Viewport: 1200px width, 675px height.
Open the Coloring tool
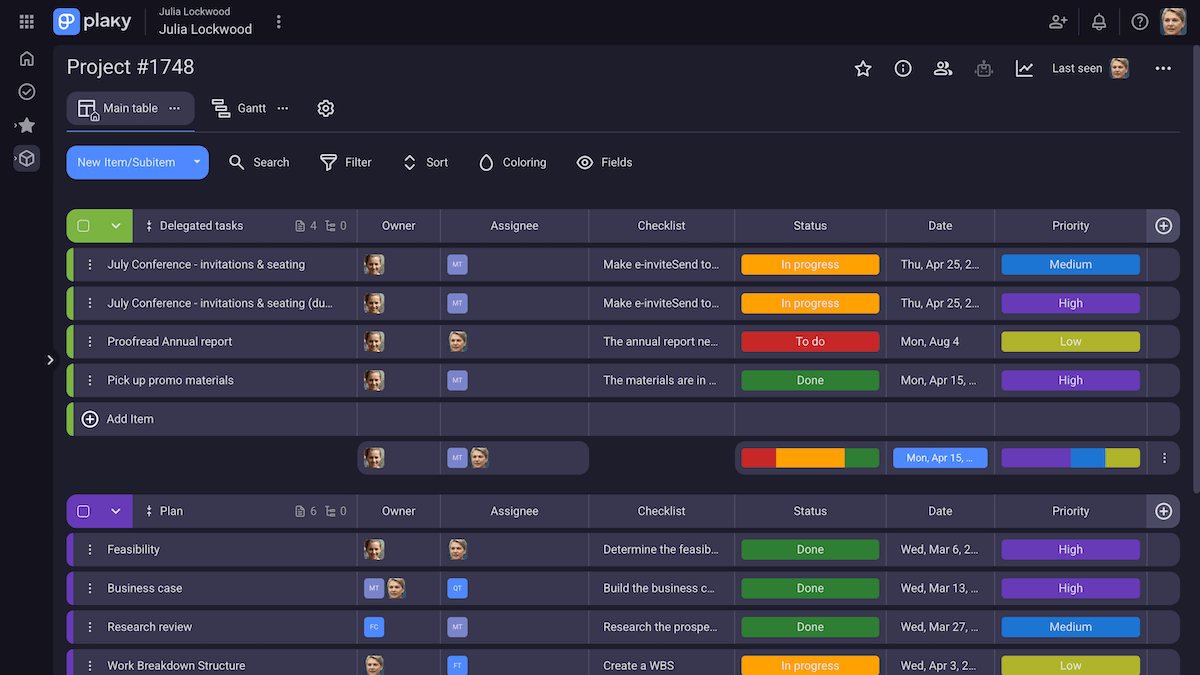pyautogui.click(x=512, y=162)
